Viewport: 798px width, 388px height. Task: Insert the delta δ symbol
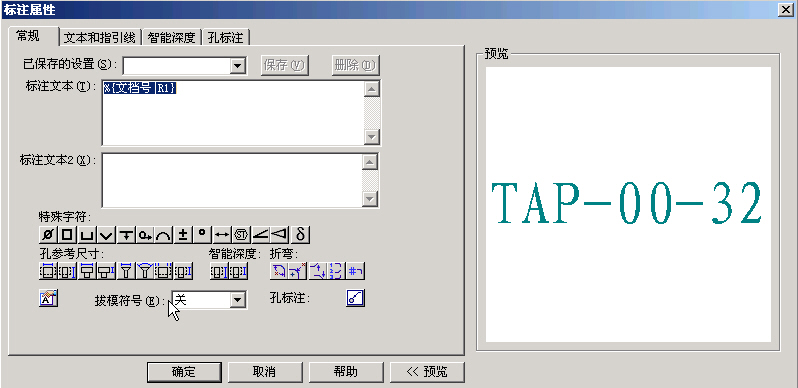click(x=300, y=235)
